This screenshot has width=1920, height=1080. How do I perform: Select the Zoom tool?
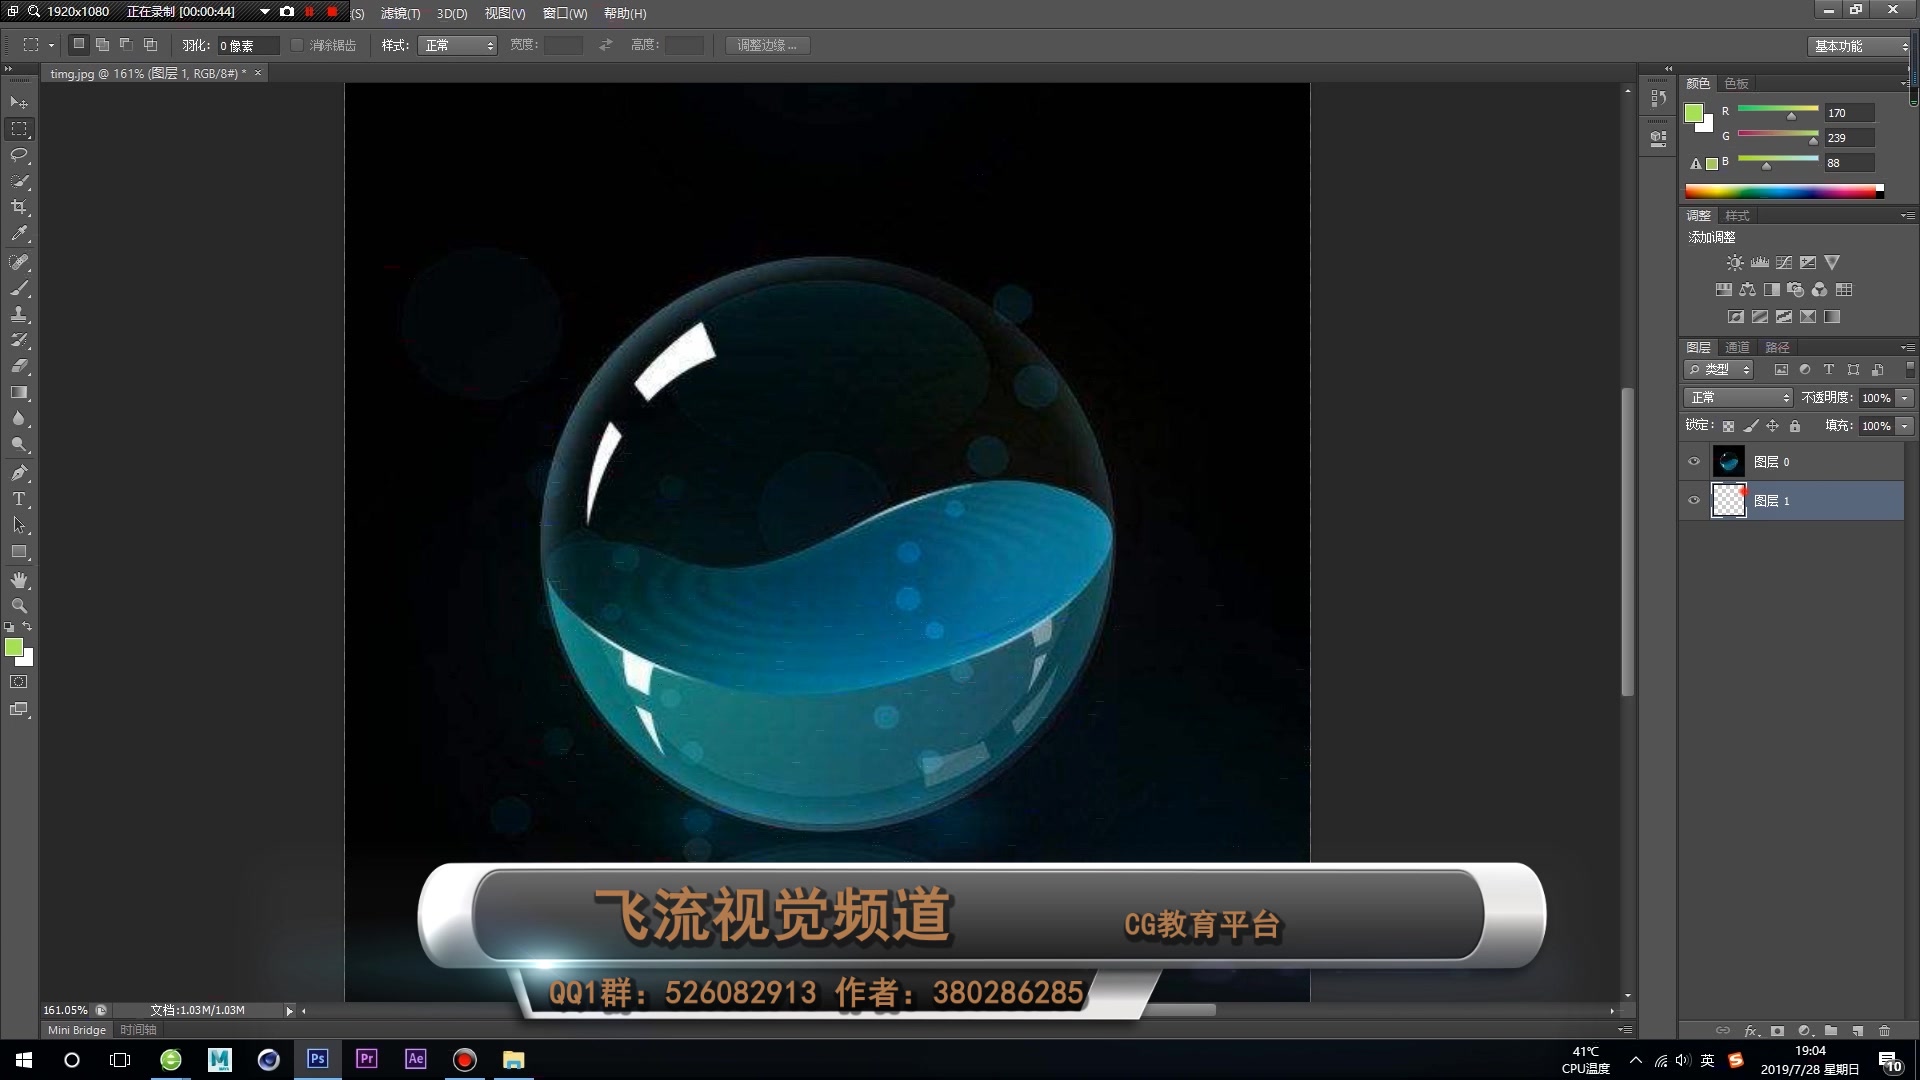coord(18,607)
